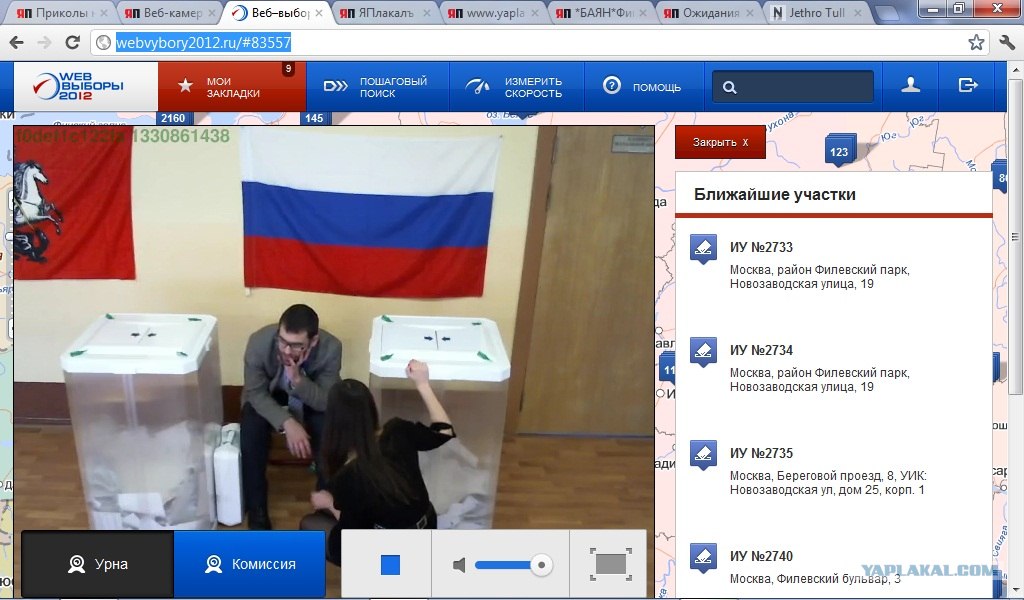Click the site search field
The width and height of the screenshot is (1024, 600).
pos(793,86)
